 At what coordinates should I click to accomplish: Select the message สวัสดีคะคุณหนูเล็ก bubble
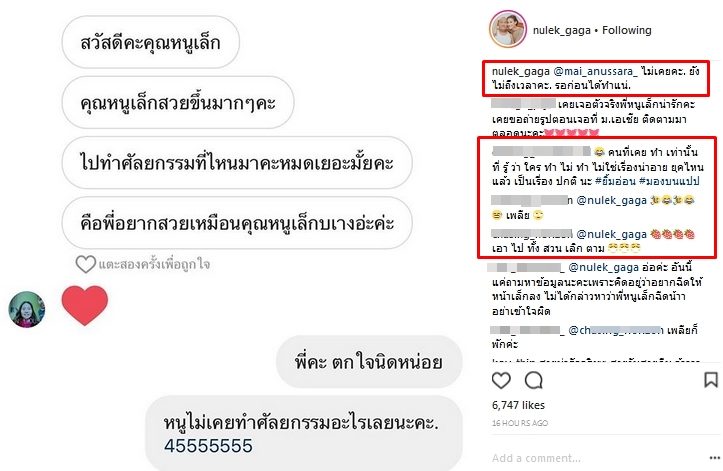click(150, 42)
